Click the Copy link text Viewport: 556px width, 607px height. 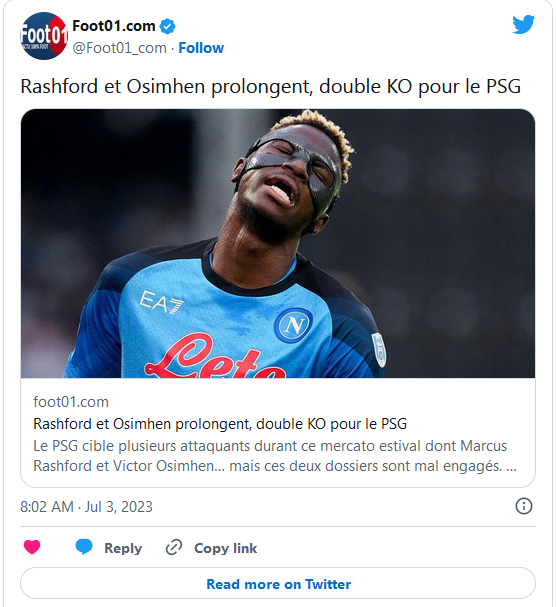coord(225,548)
